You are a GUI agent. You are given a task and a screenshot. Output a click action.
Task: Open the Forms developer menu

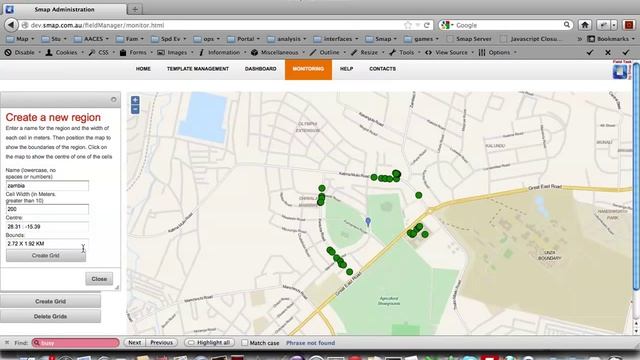(x=136, y=52)
